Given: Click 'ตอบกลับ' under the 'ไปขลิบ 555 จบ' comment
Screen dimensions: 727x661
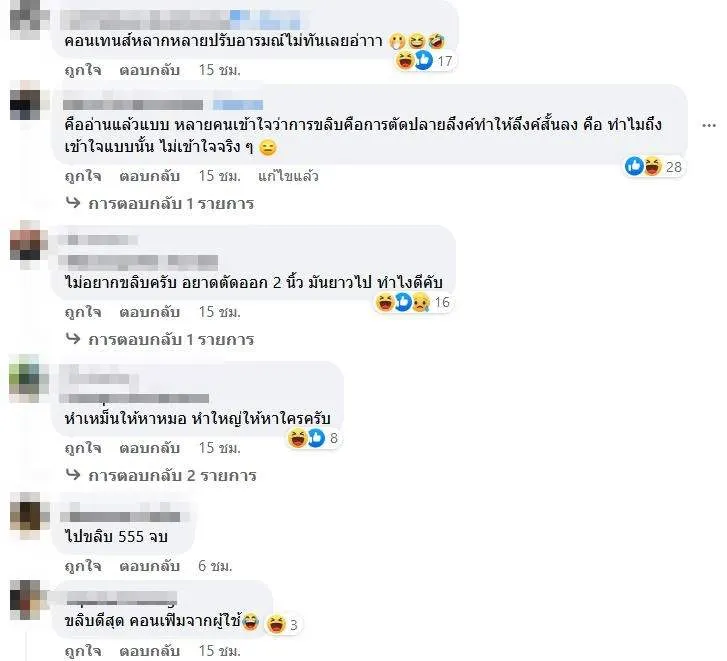Looking at the screenshot, I should 149,566.
